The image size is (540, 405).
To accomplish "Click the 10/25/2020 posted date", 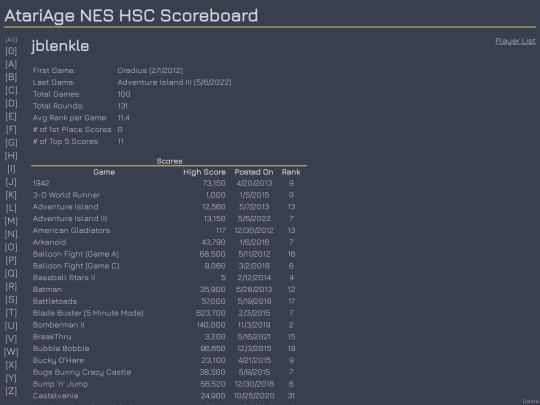I will [x=254, y=396].
